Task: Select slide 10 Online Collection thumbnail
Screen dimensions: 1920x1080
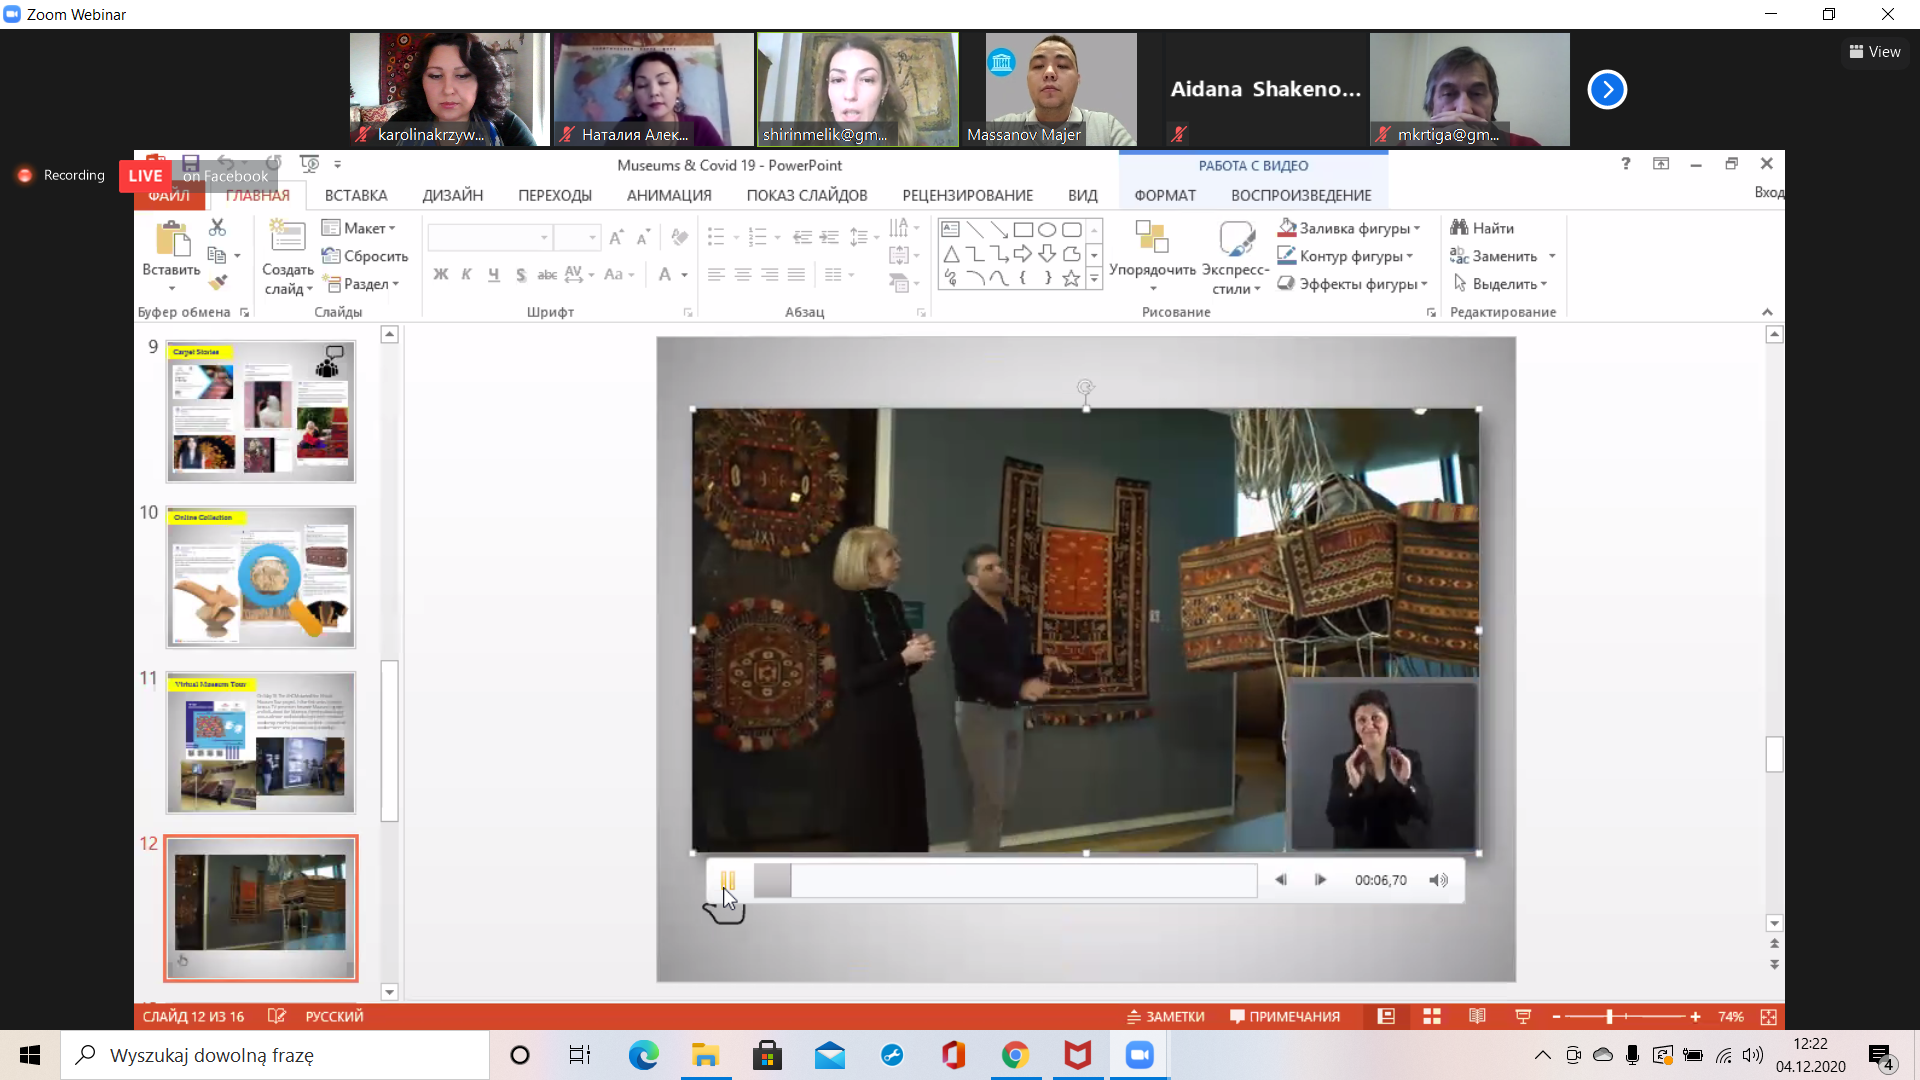Action: pos(261,577)
